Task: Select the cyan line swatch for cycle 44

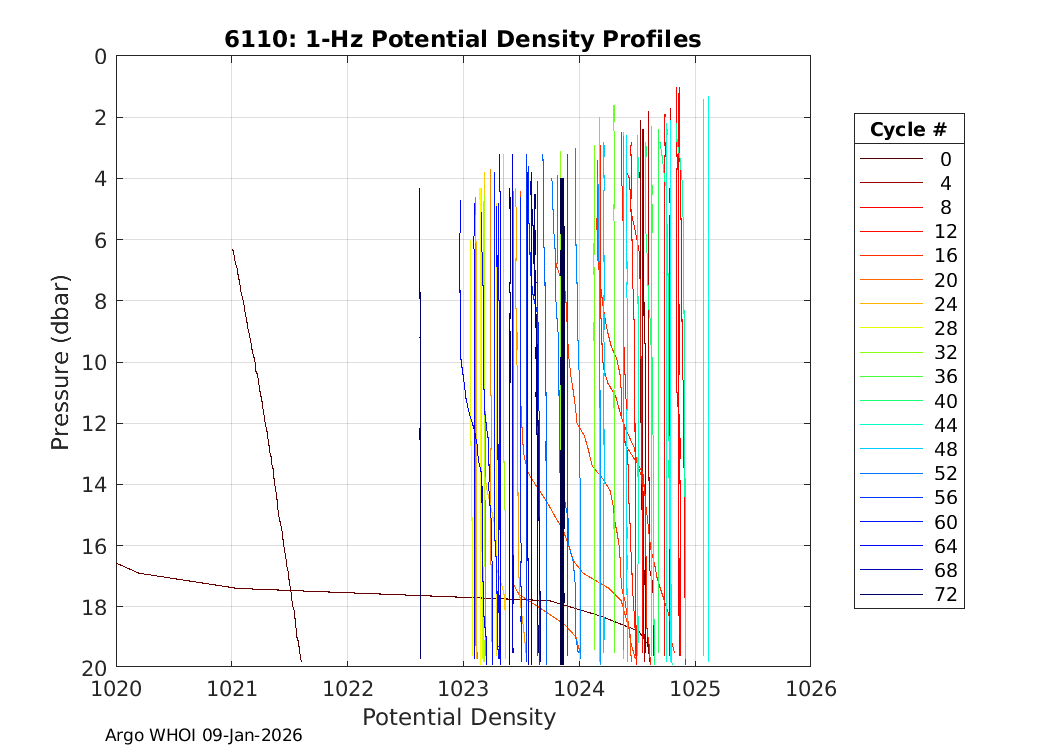Action: point(890,425)
